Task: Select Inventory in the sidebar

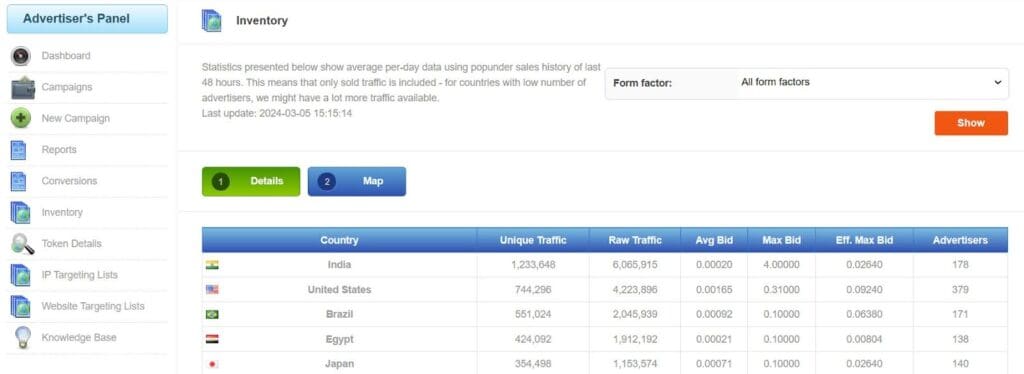Action: [62, 213]
